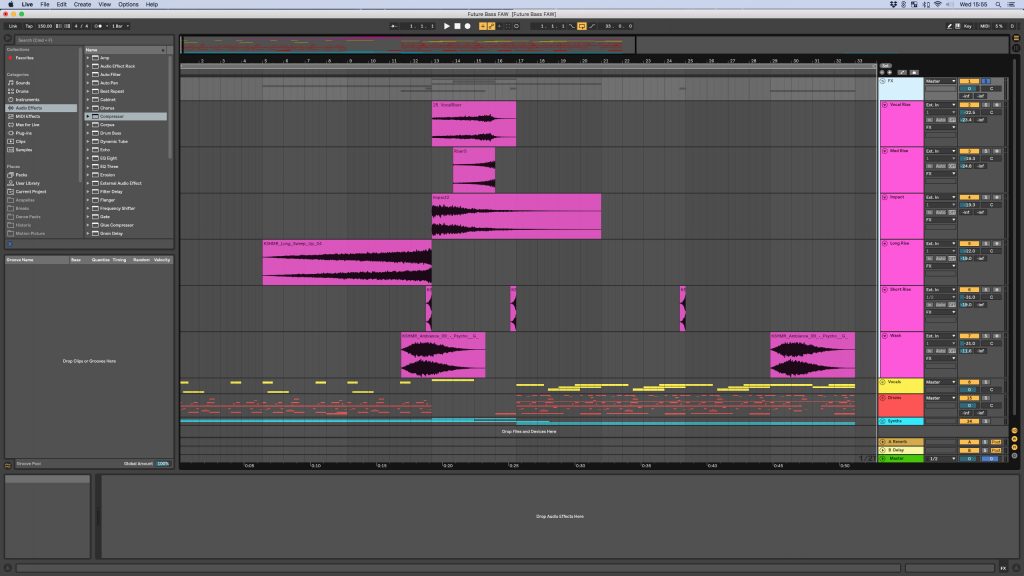Select the Instruments browser category
This screenshot has width=1024, height=576.
tap(27, 100)
